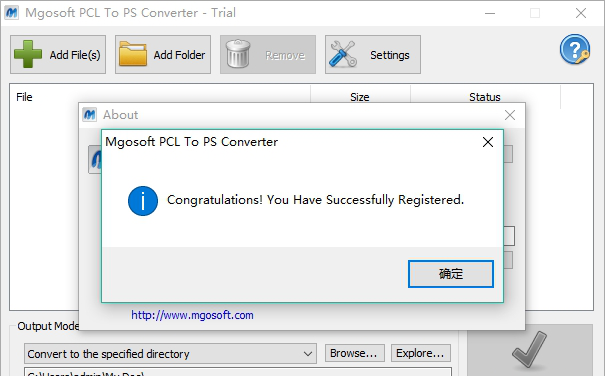Click the yellow Add Folder icon

[x=133, y=54]
